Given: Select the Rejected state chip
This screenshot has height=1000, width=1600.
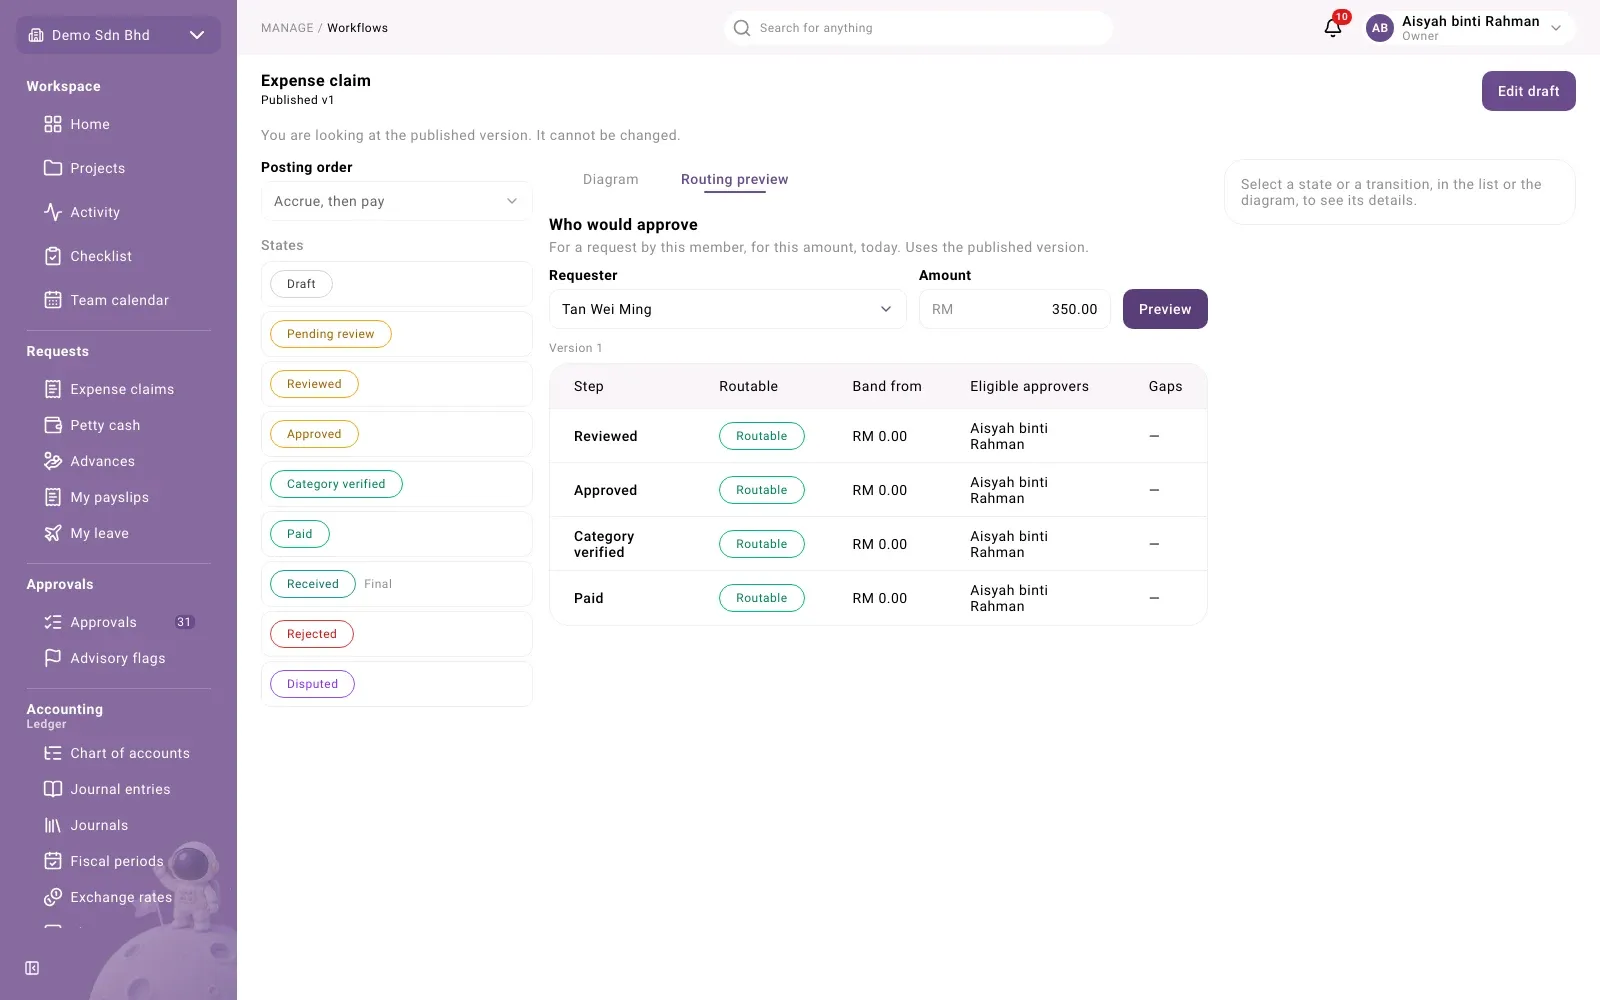Looking at the screenshot, I should [312, 634].
